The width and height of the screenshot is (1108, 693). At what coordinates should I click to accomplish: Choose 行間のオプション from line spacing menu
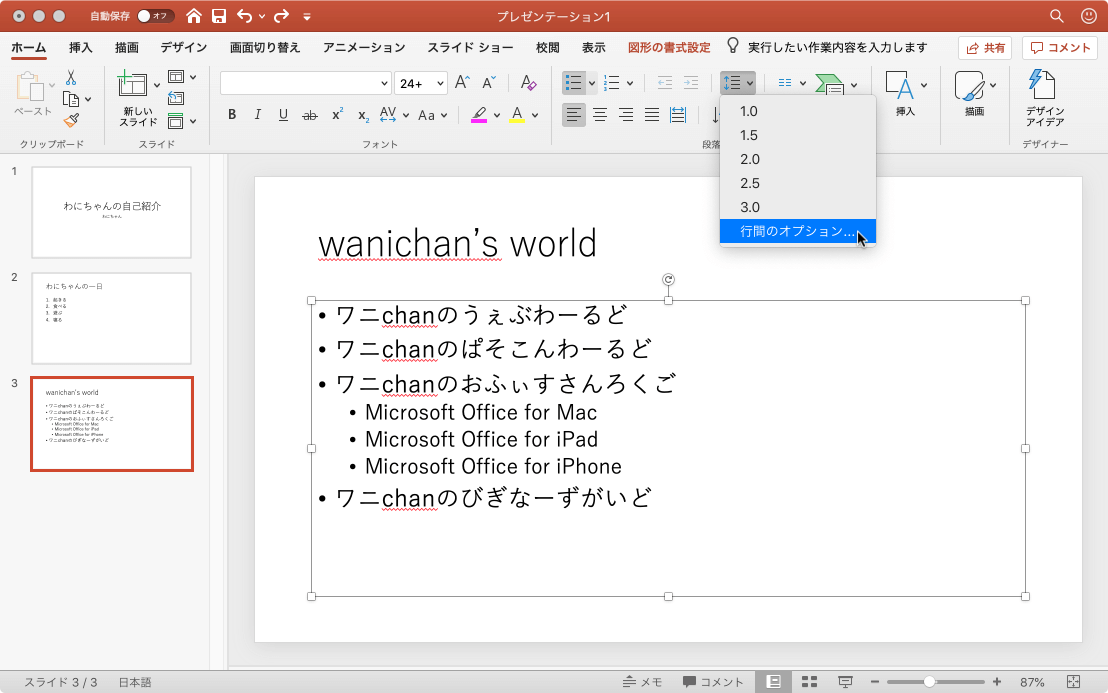pos(797,231)
